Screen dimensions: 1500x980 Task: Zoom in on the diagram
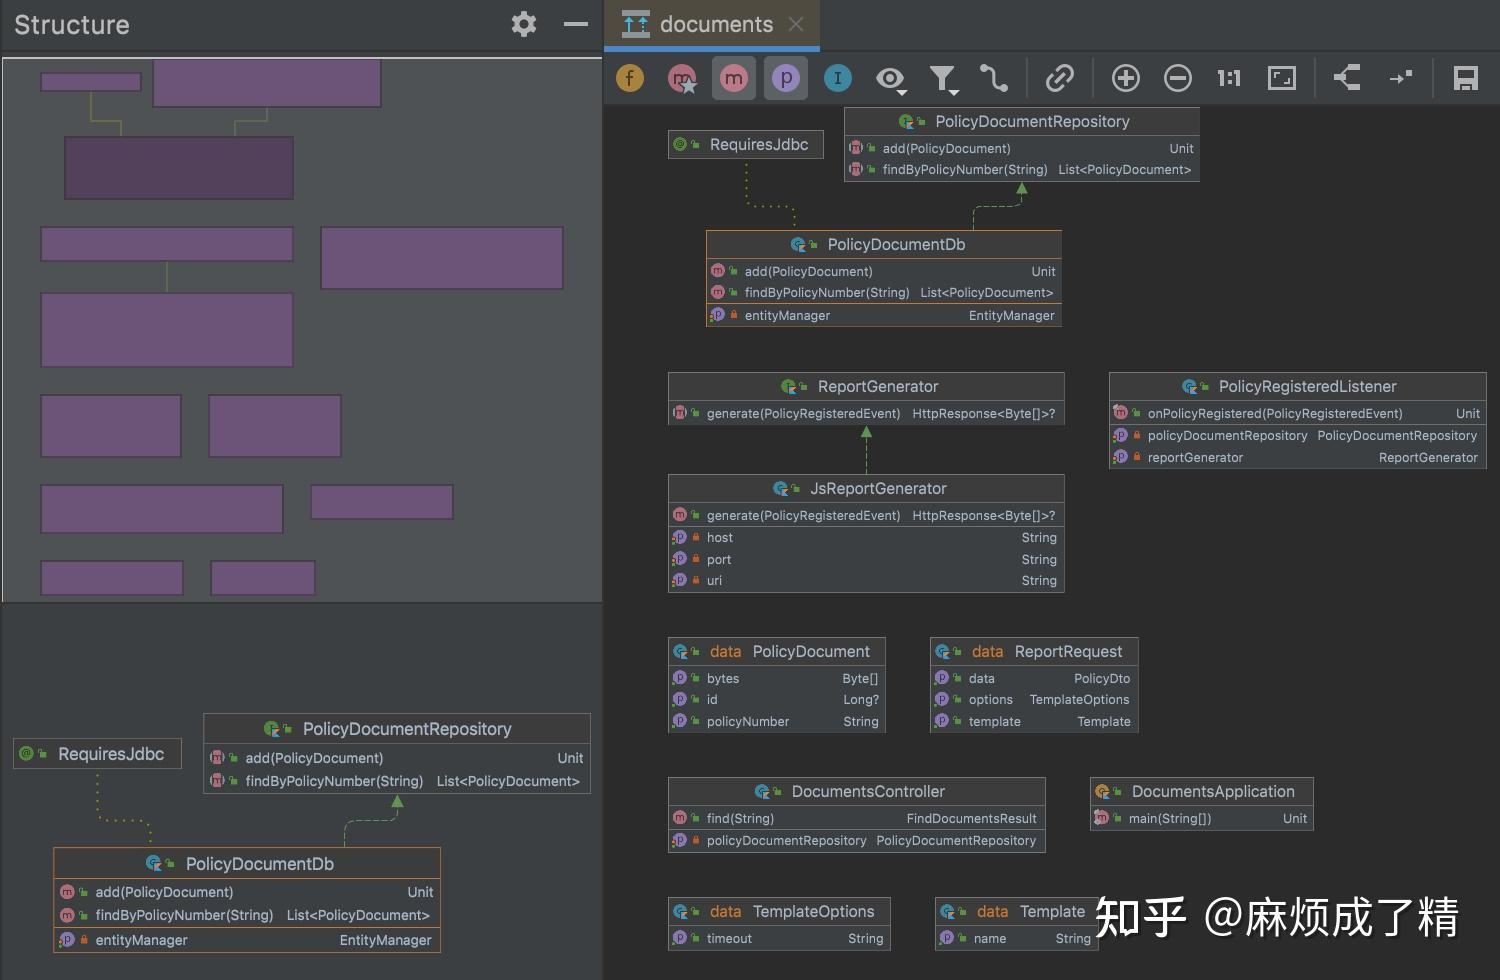[x=1125, y=78]
